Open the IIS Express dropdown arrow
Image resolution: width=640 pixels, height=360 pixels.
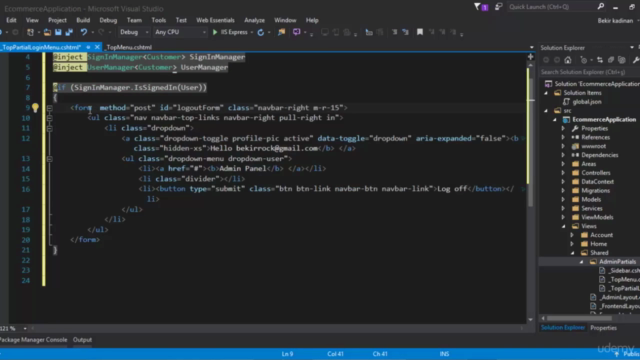(252, 32)
